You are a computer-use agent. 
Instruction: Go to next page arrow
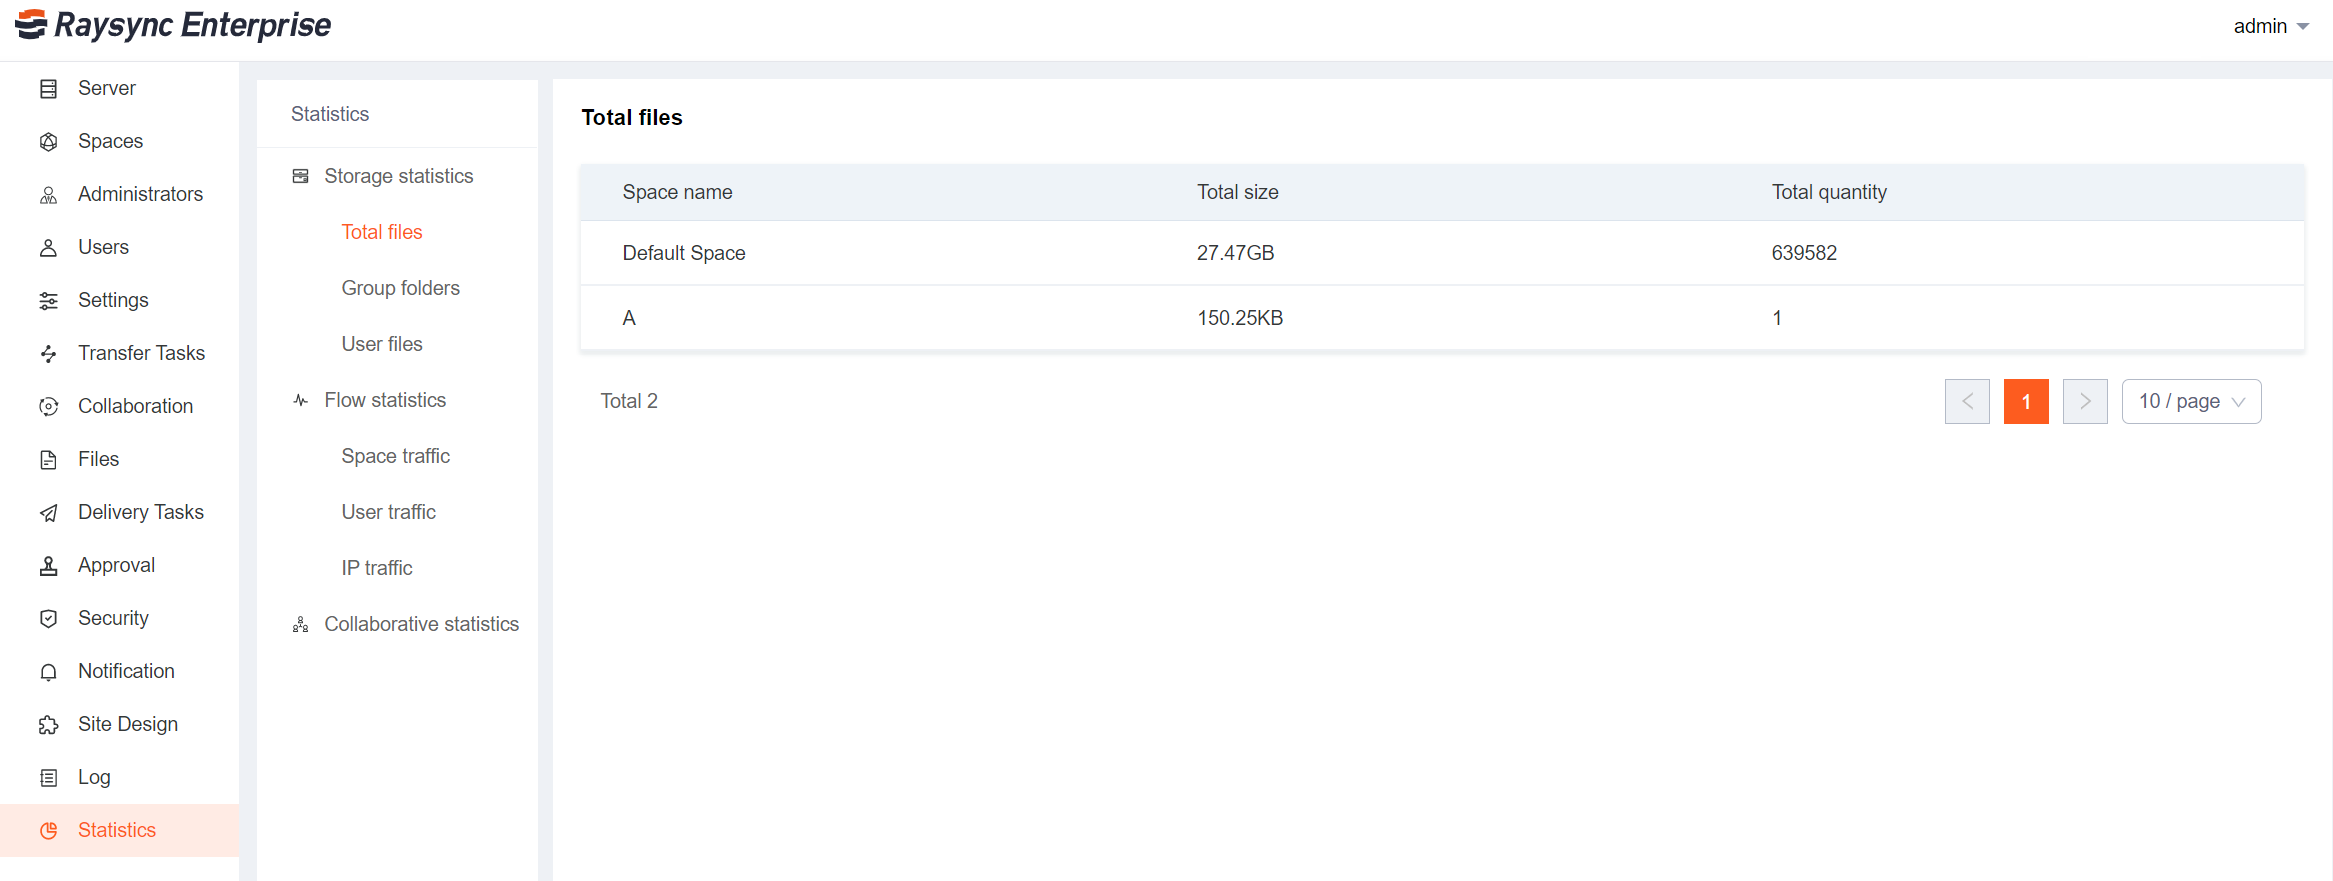2085,401
